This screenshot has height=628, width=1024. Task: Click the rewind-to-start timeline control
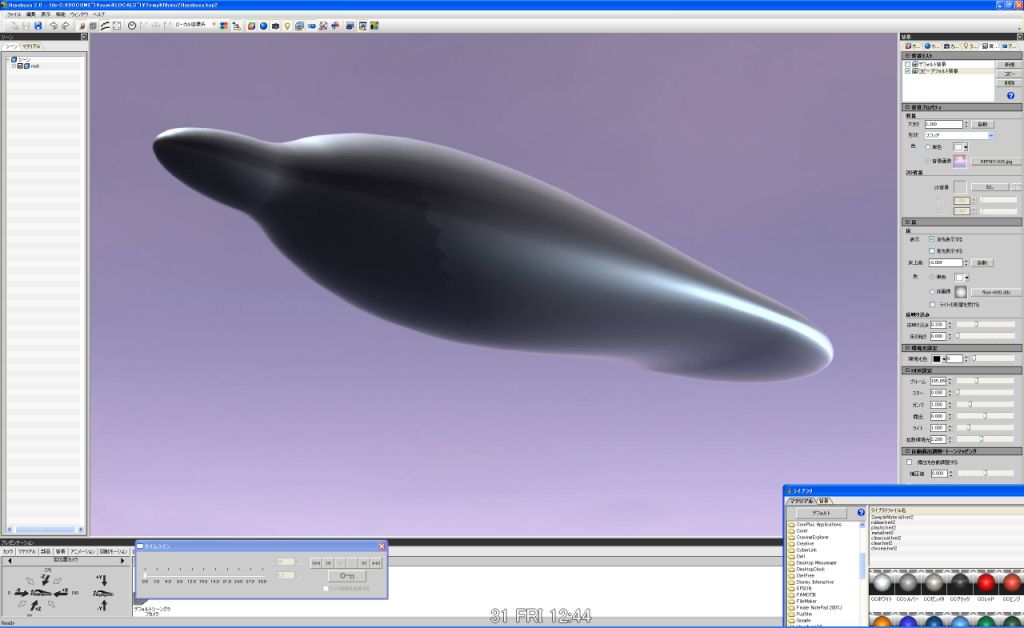click(x=315, y=563)
